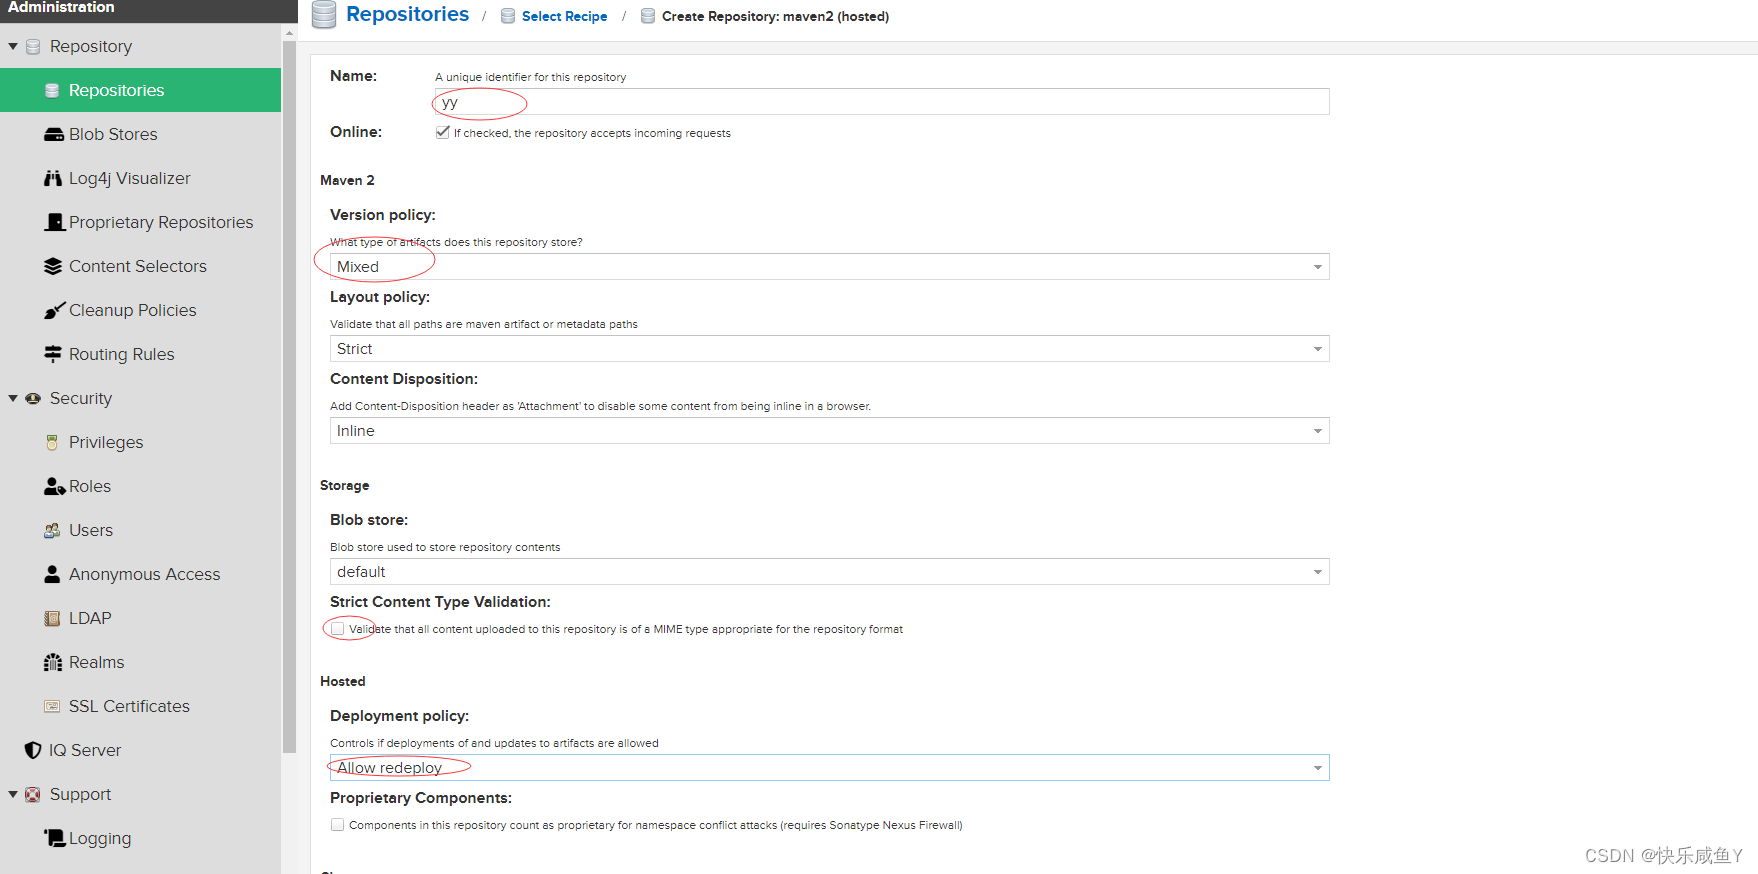Collapse the Support tree section

tap(13, 794)
